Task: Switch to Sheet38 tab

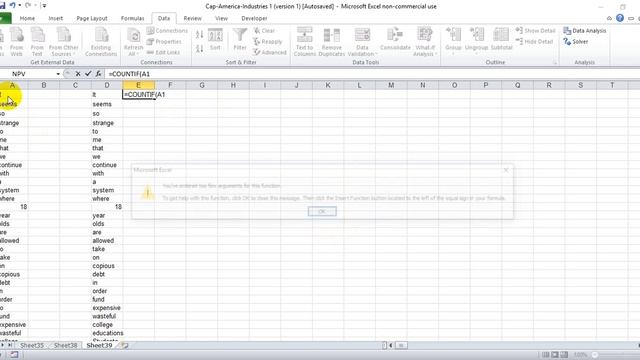Action: click(x=65, y=345)
